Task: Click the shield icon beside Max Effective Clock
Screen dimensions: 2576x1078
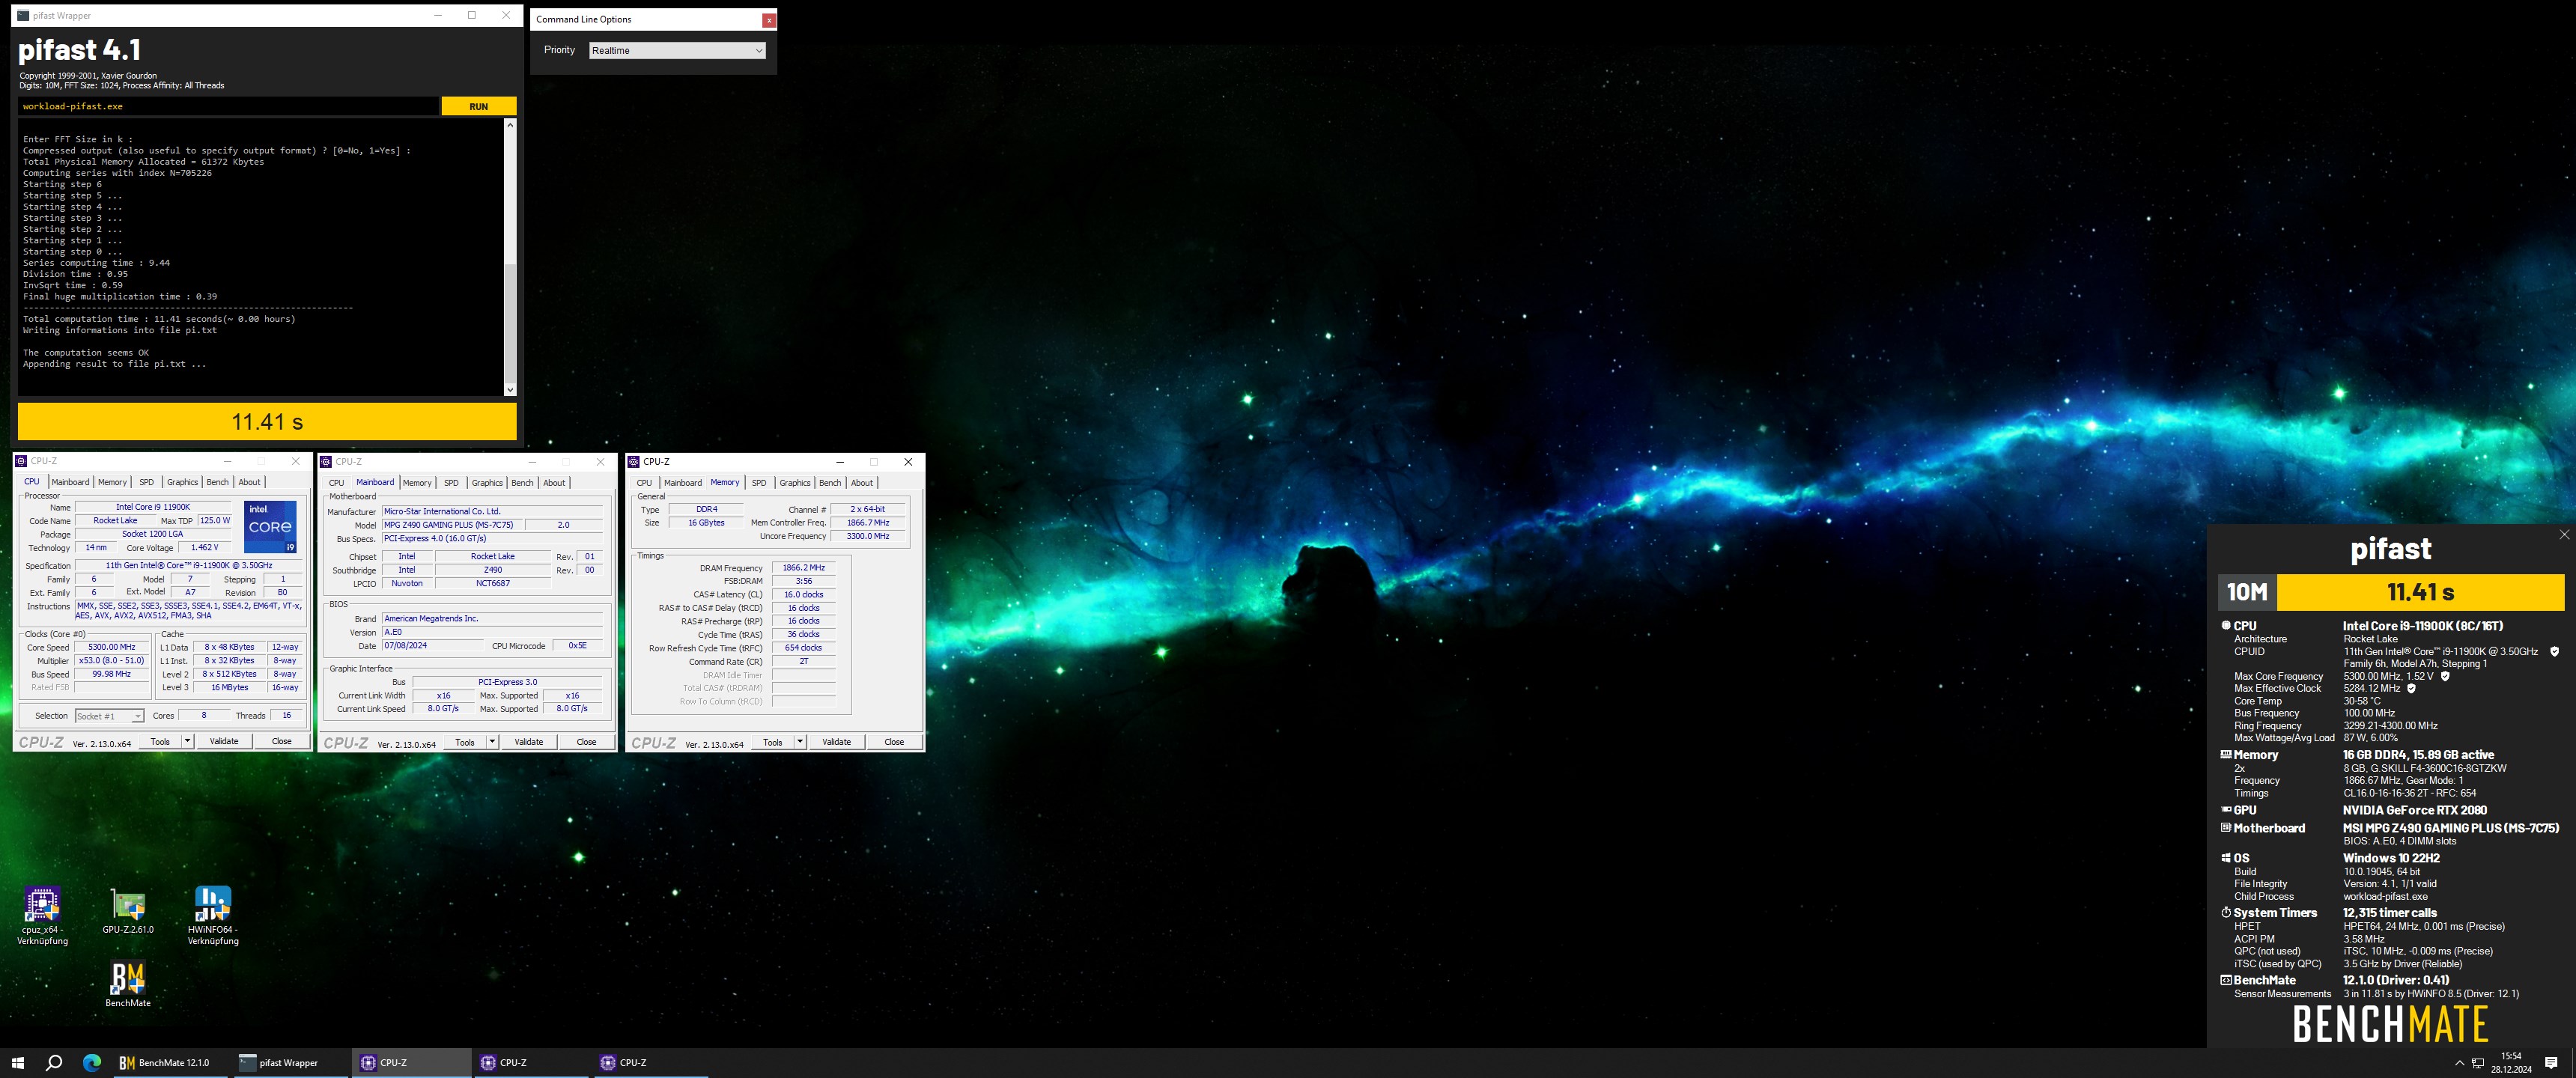Action: click(x=2411, y=688)
